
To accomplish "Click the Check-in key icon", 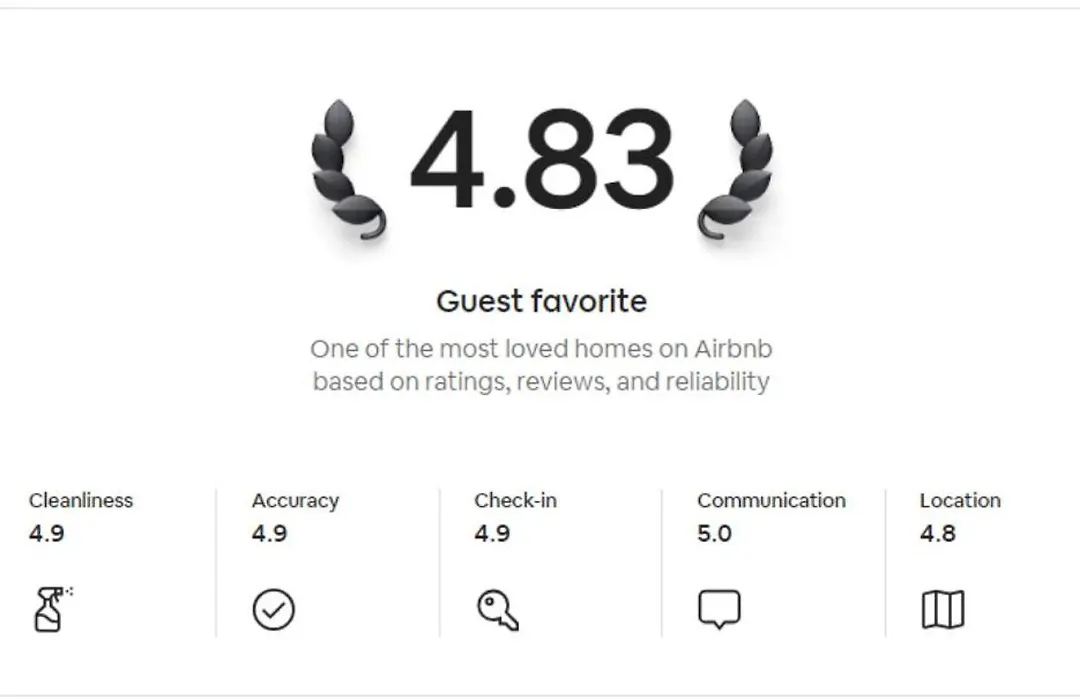I will click(497, 610).
